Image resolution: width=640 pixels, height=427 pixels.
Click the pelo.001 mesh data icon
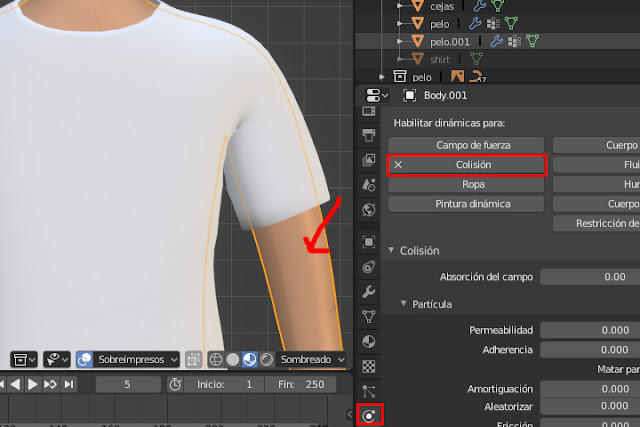532,41
